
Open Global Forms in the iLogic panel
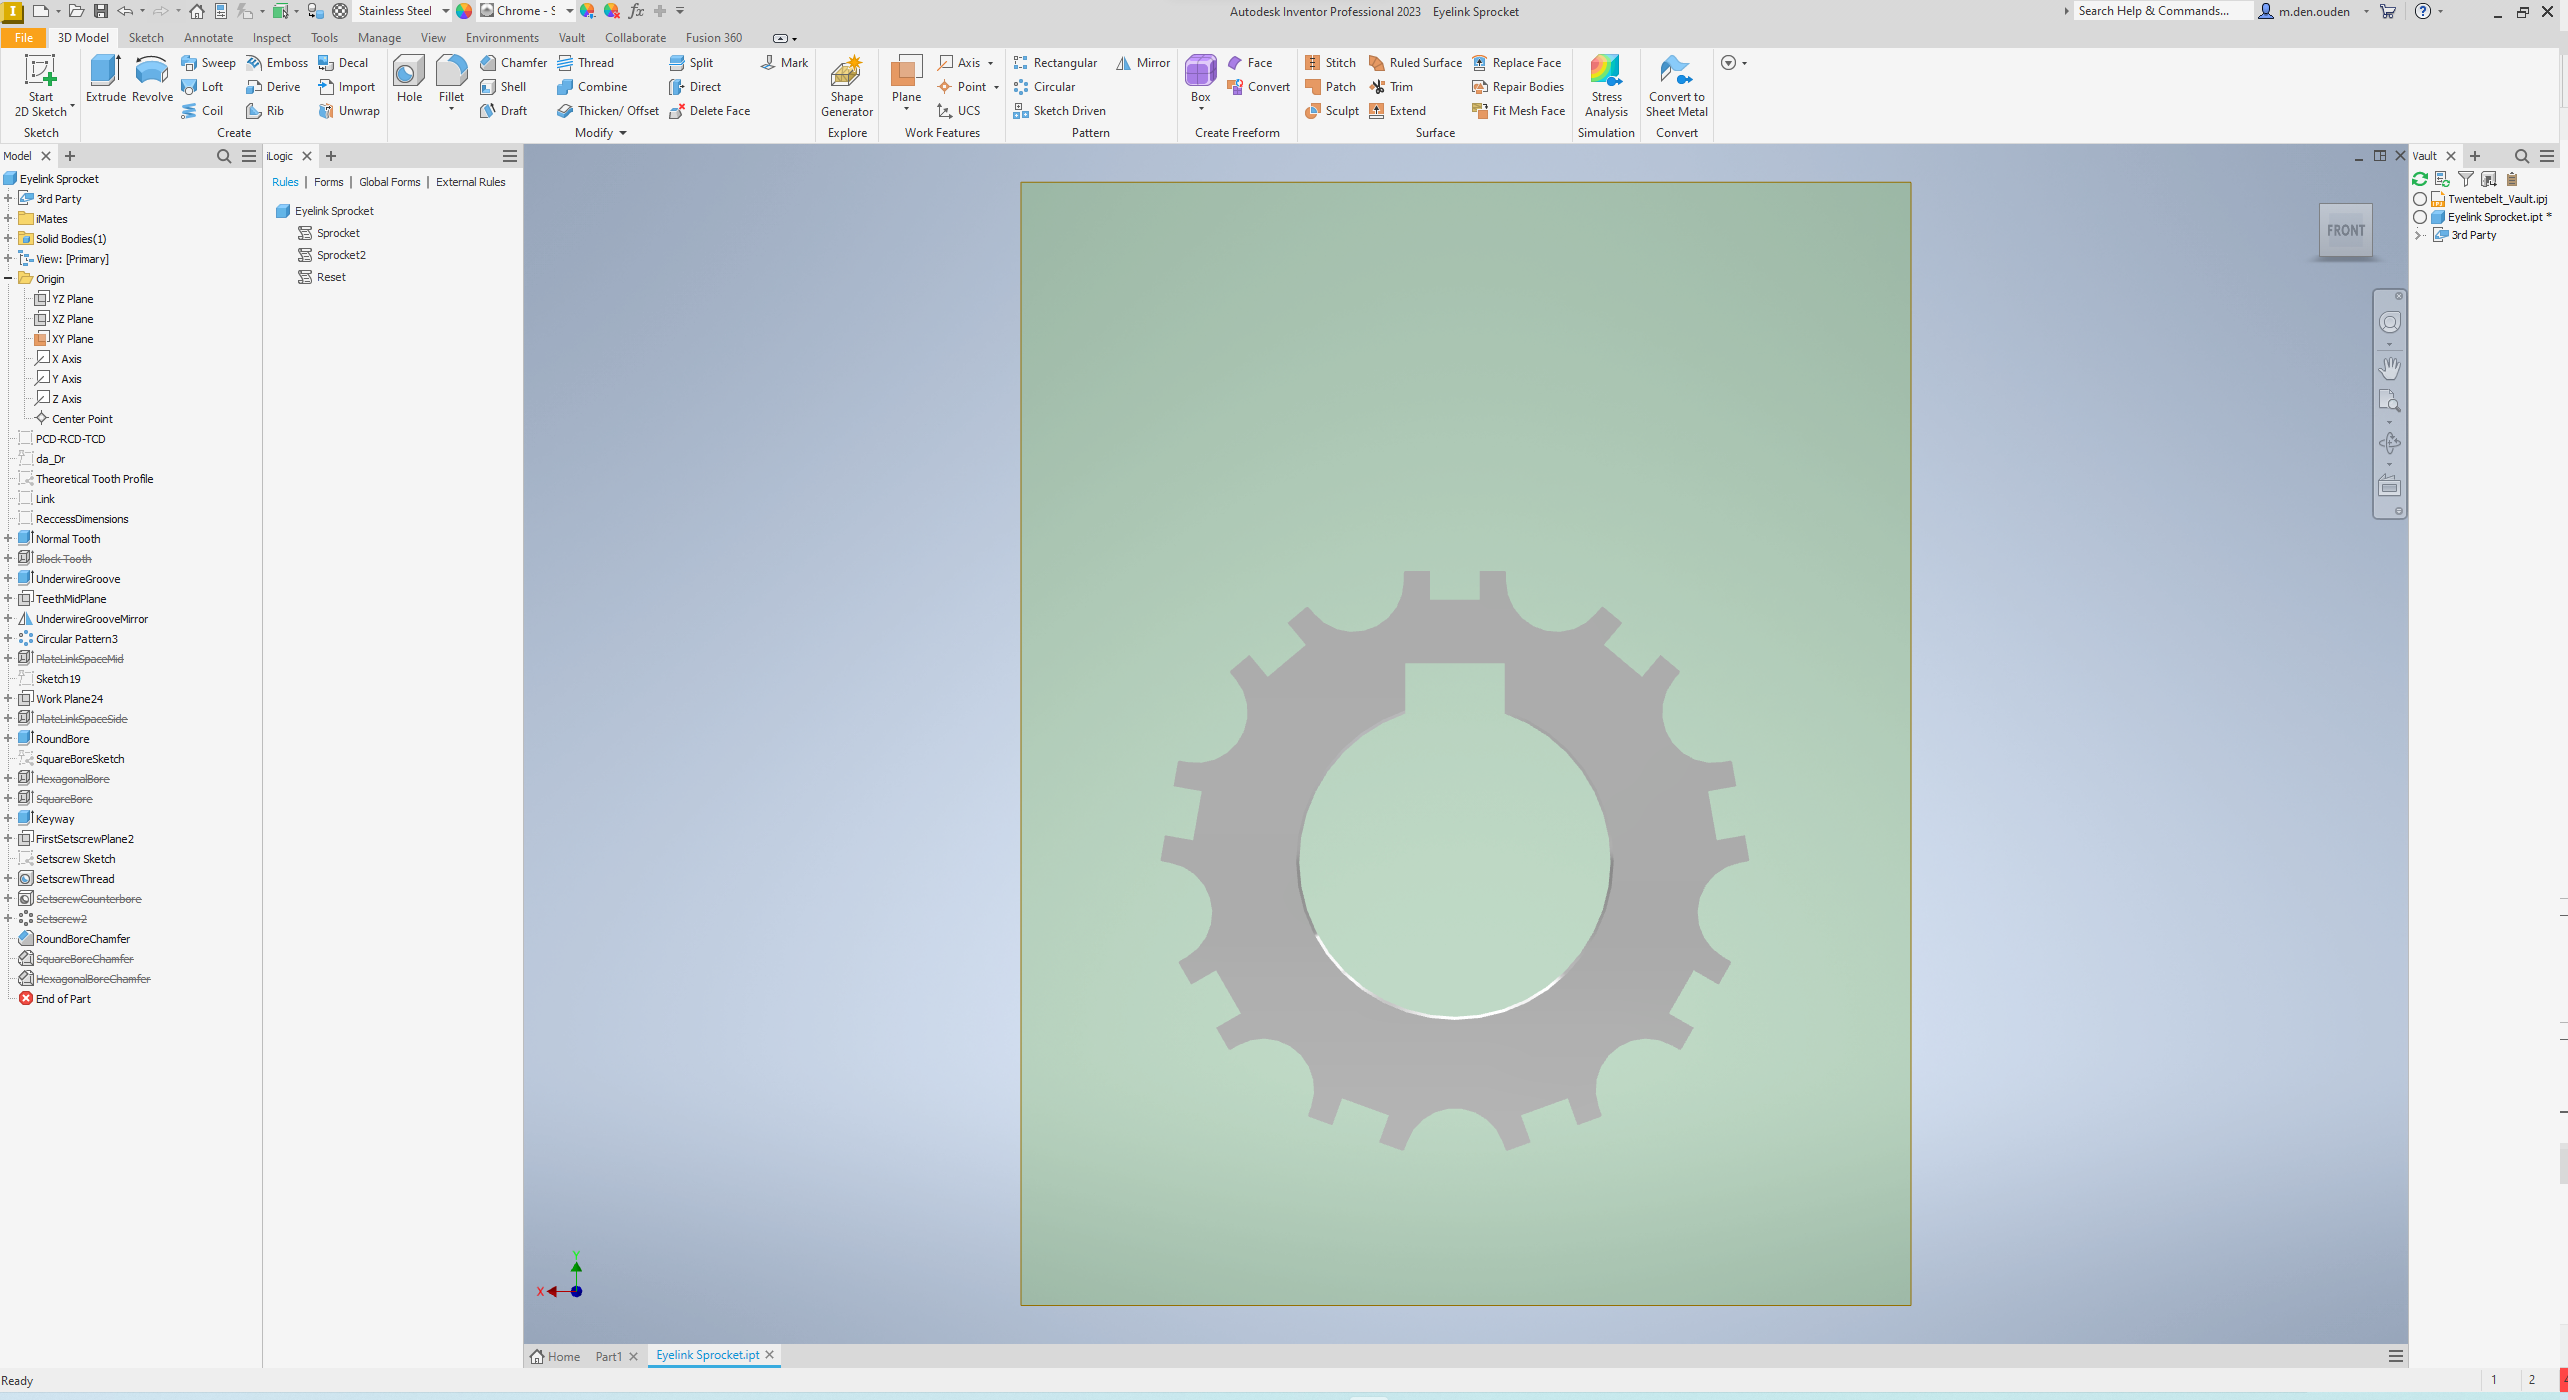pyautogui.click(x=390, y=181)
